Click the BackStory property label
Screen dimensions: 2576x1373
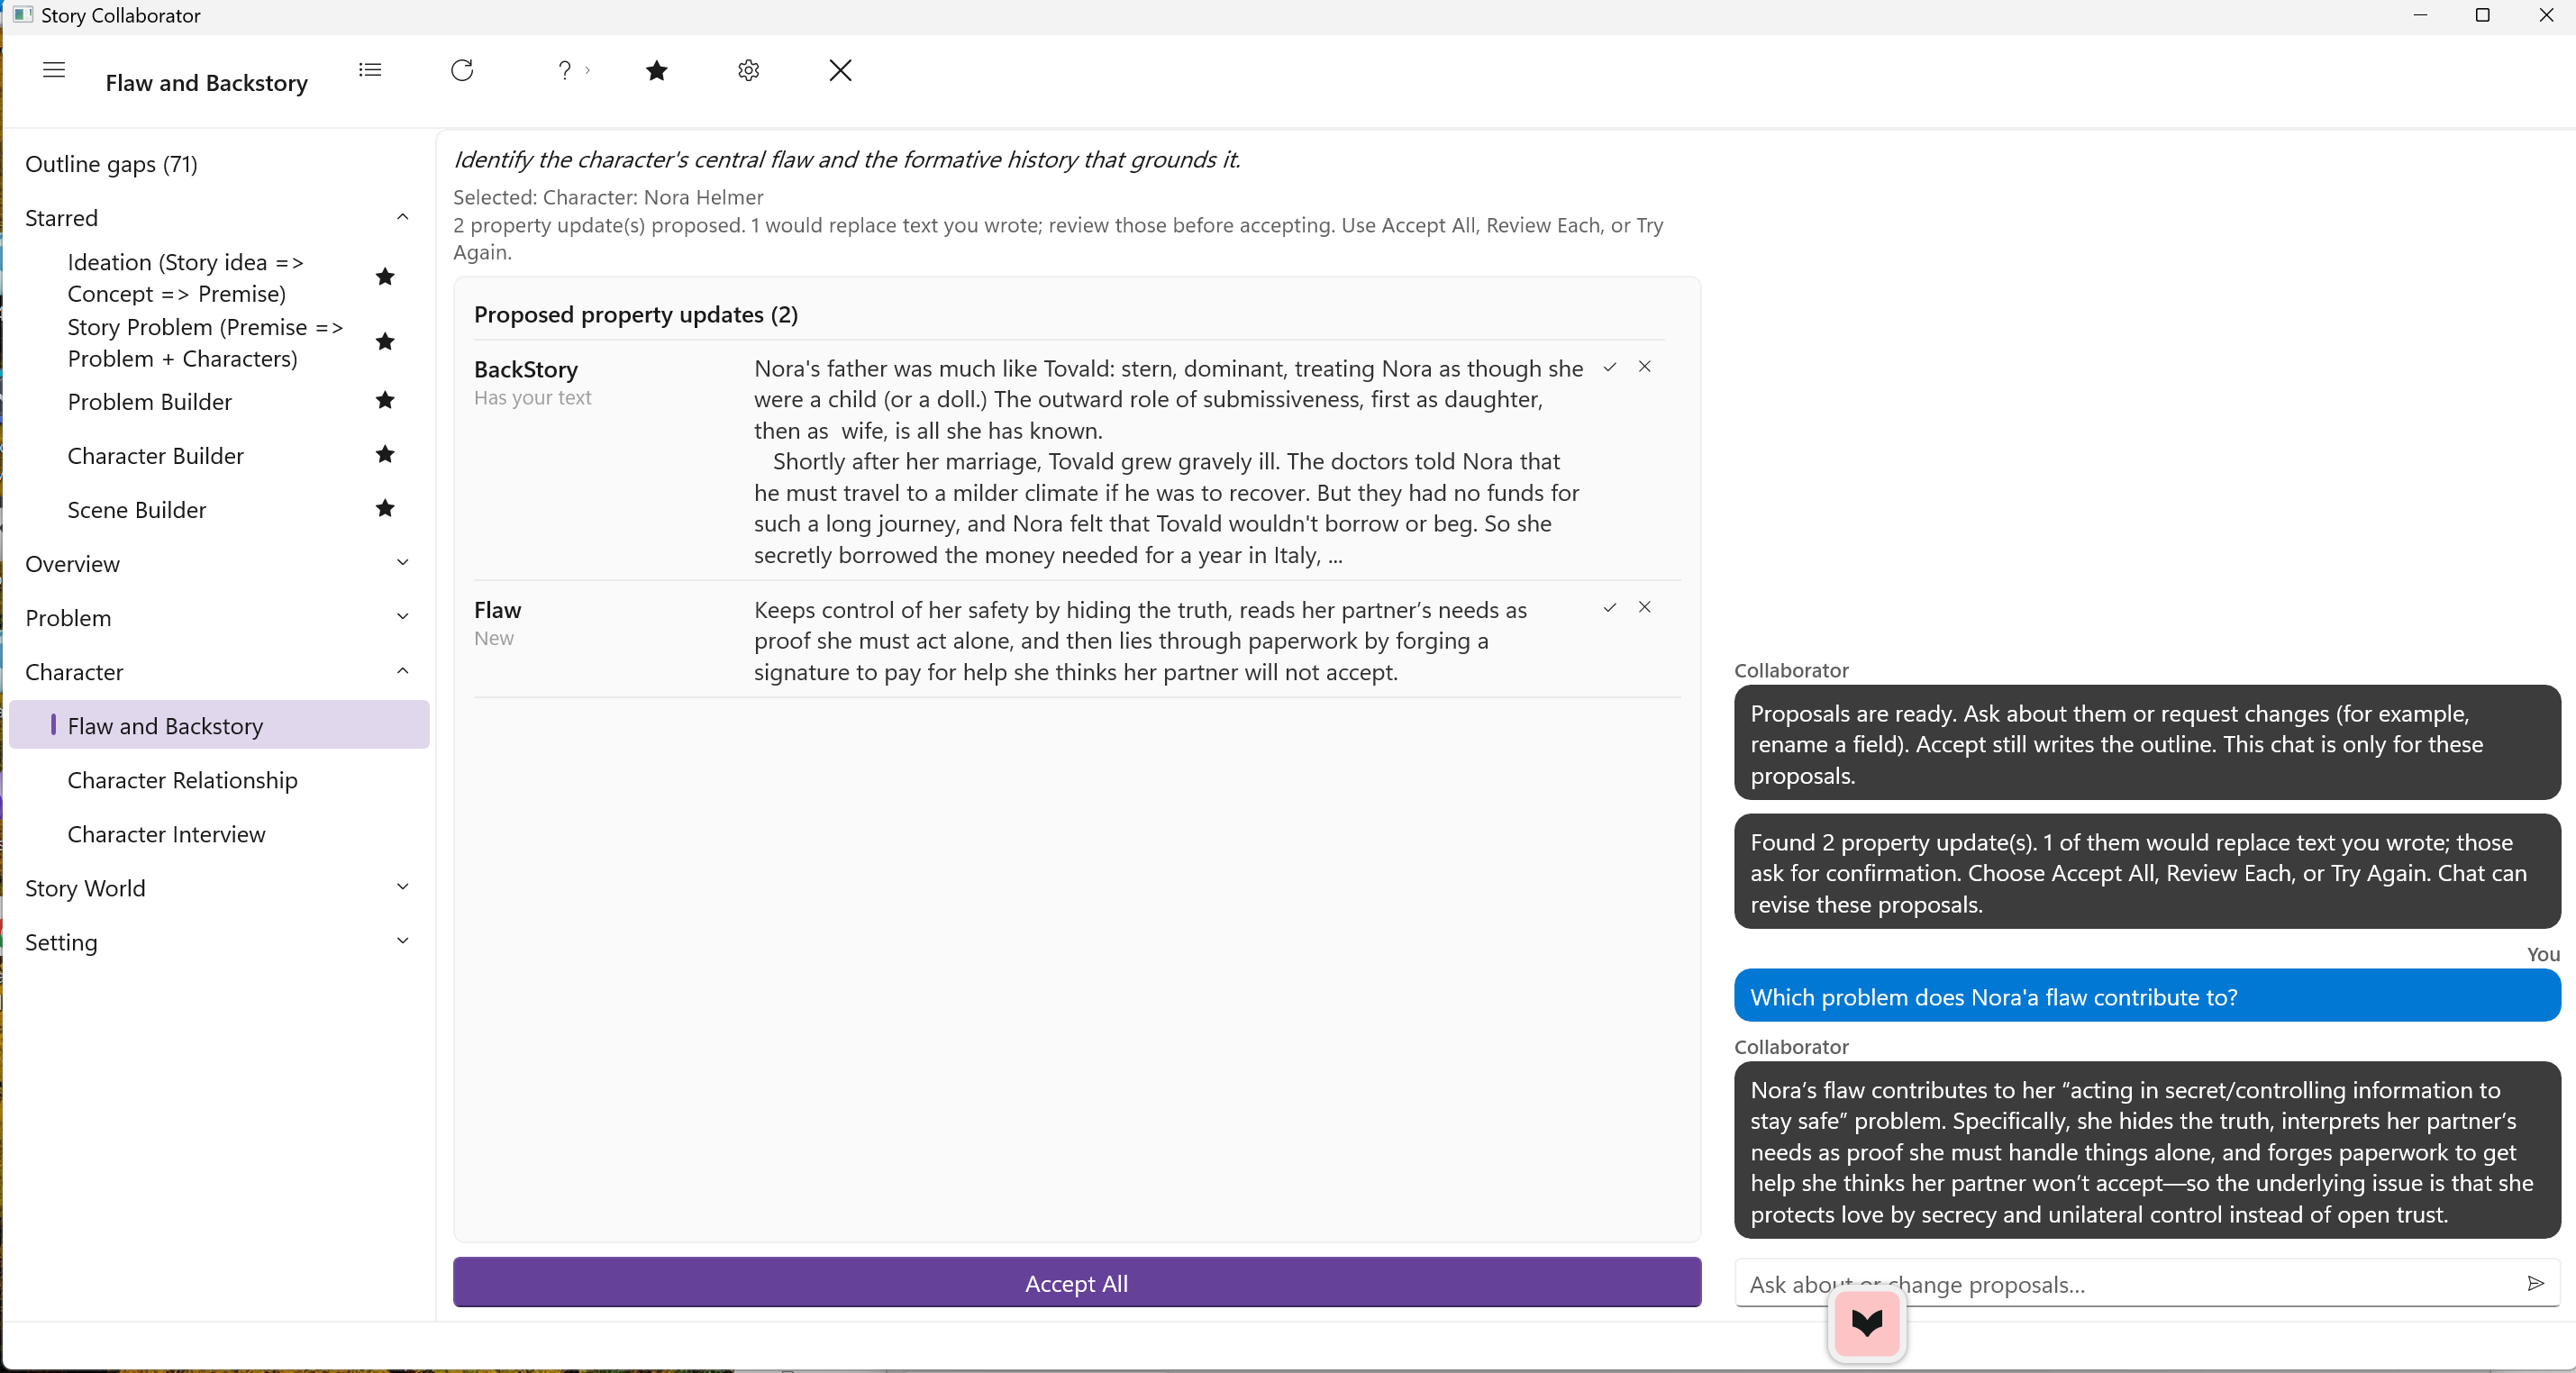tap(526, 369)
